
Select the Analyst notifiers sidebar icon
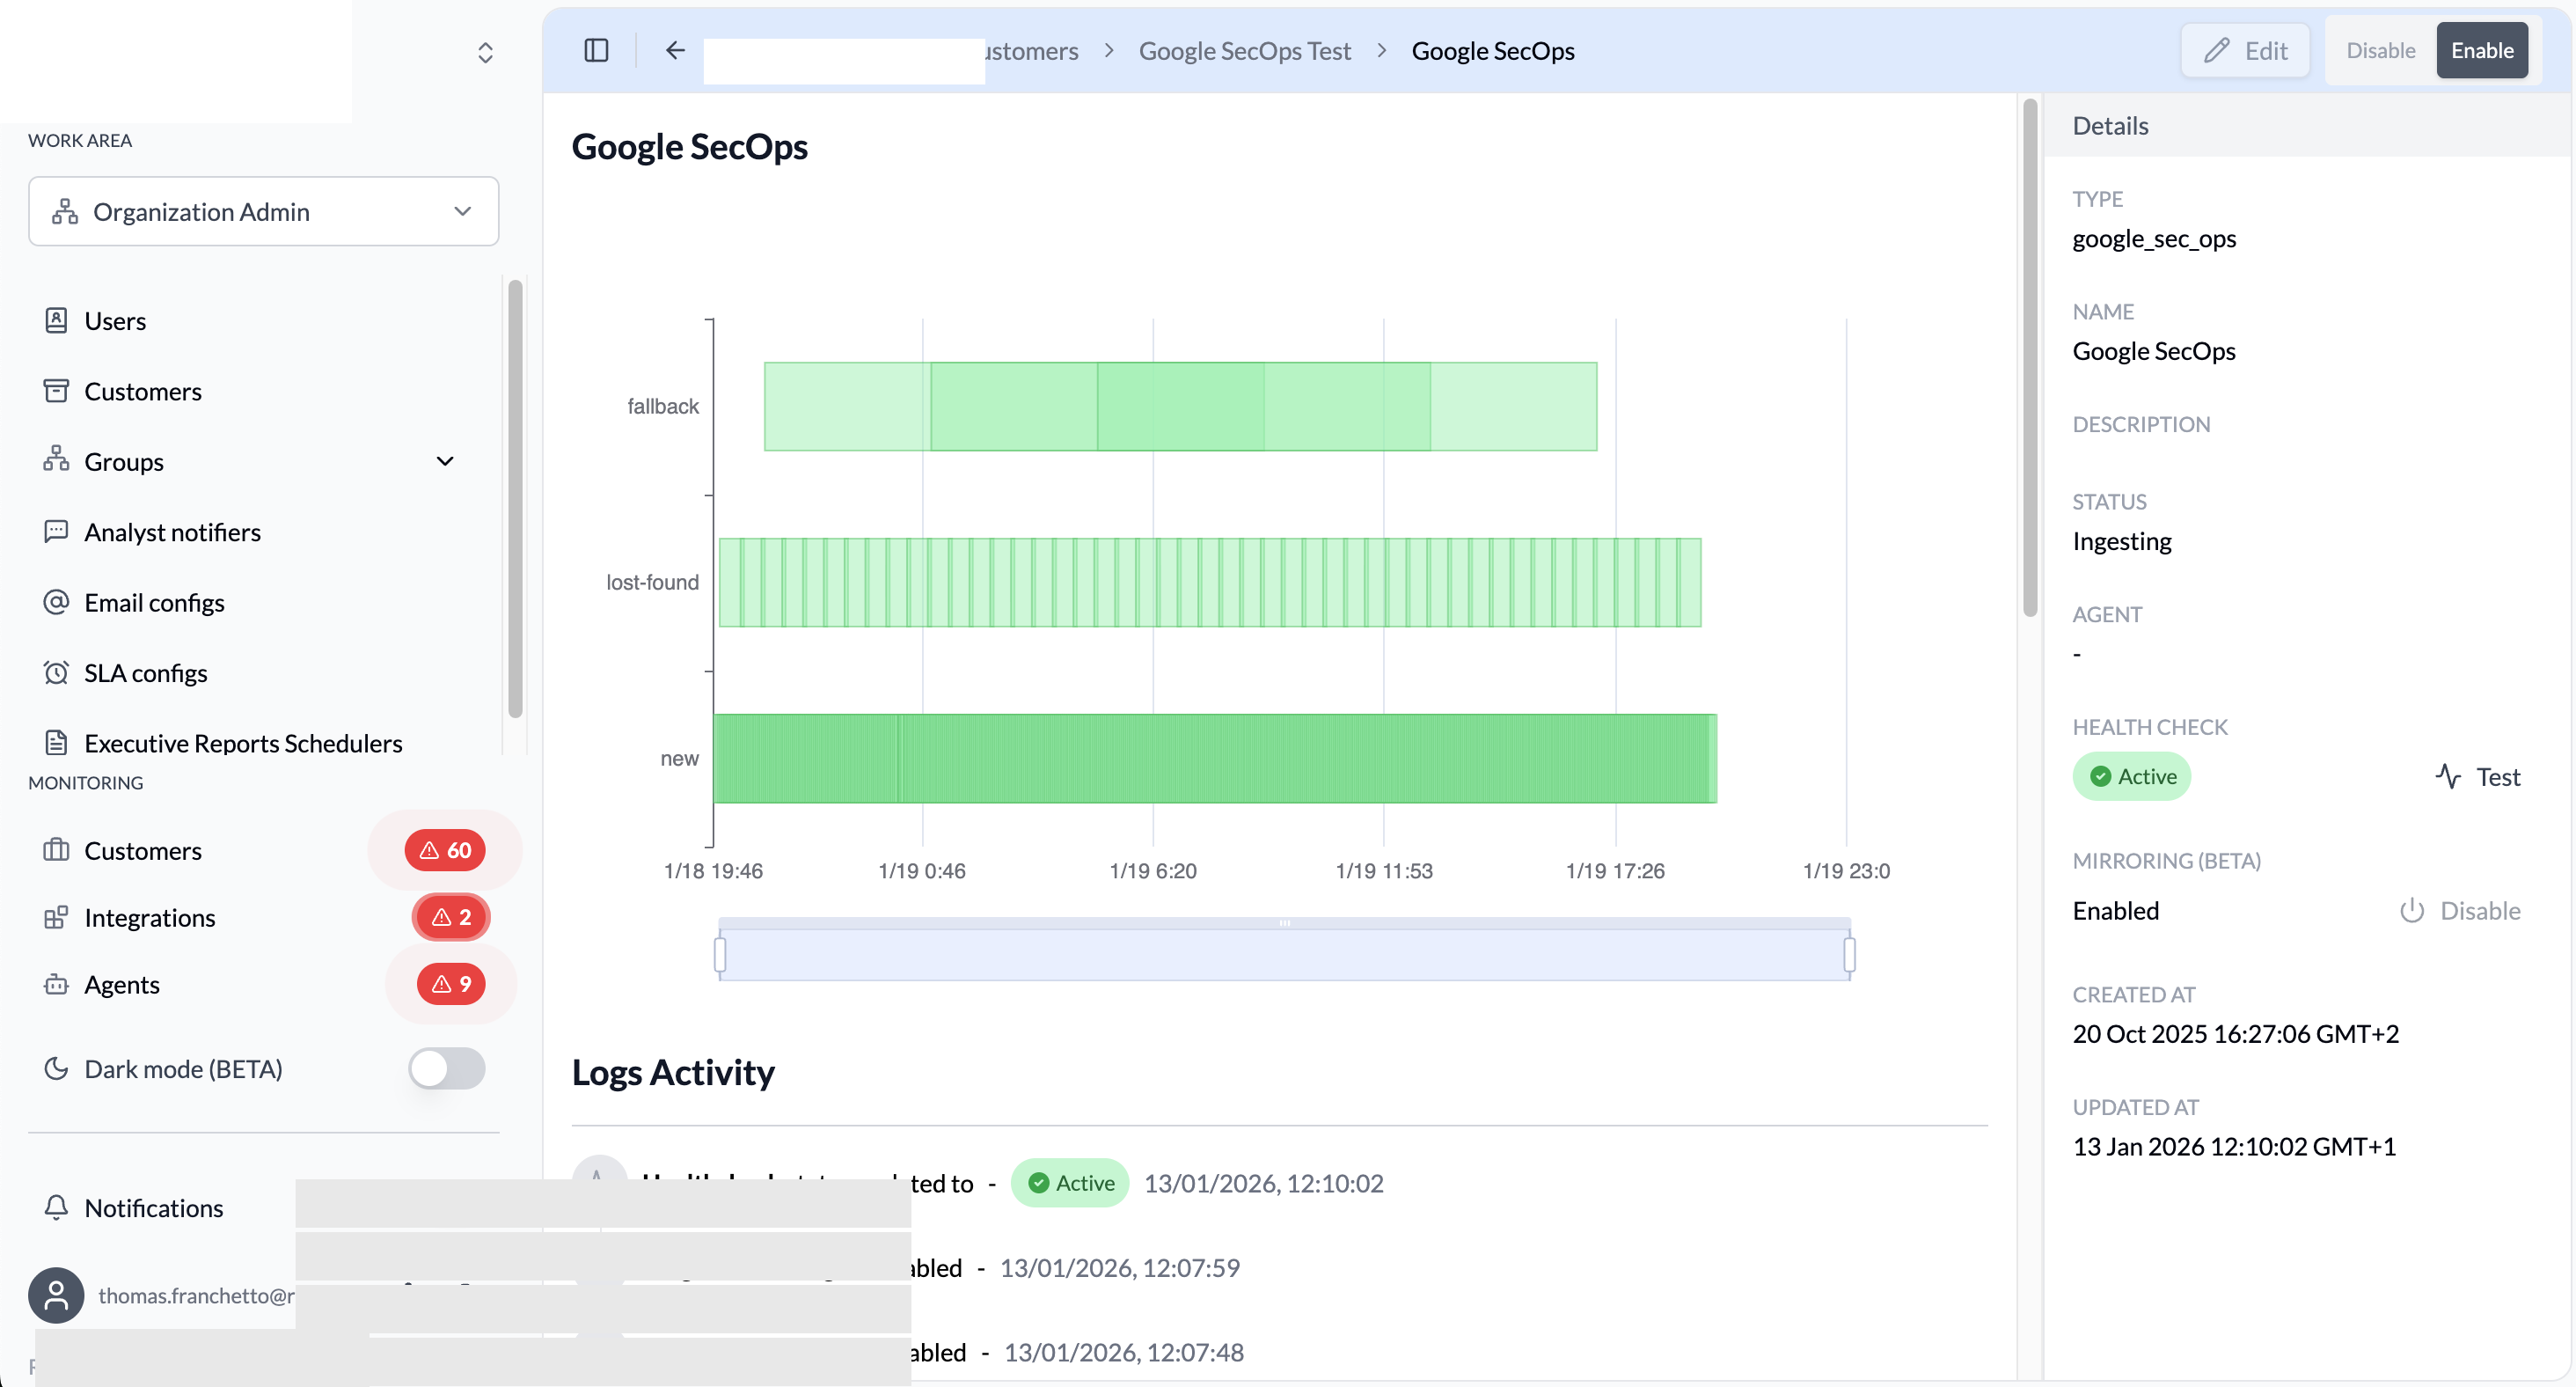point(56,531)
